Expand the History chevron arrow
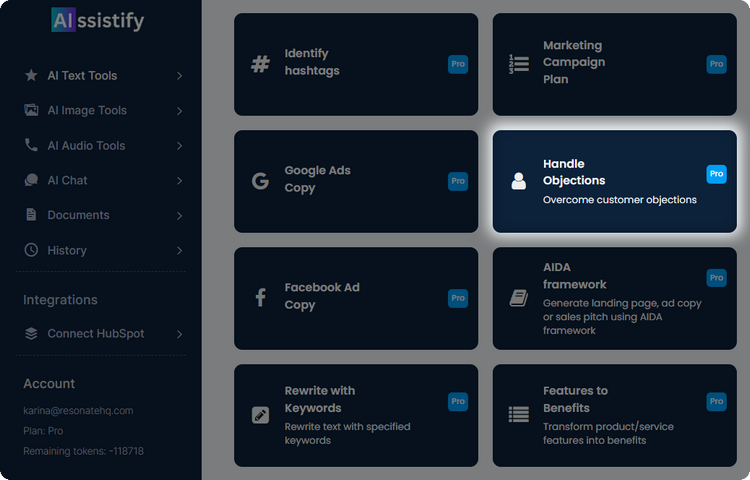The image size is (750, 480). click(179, 251)
